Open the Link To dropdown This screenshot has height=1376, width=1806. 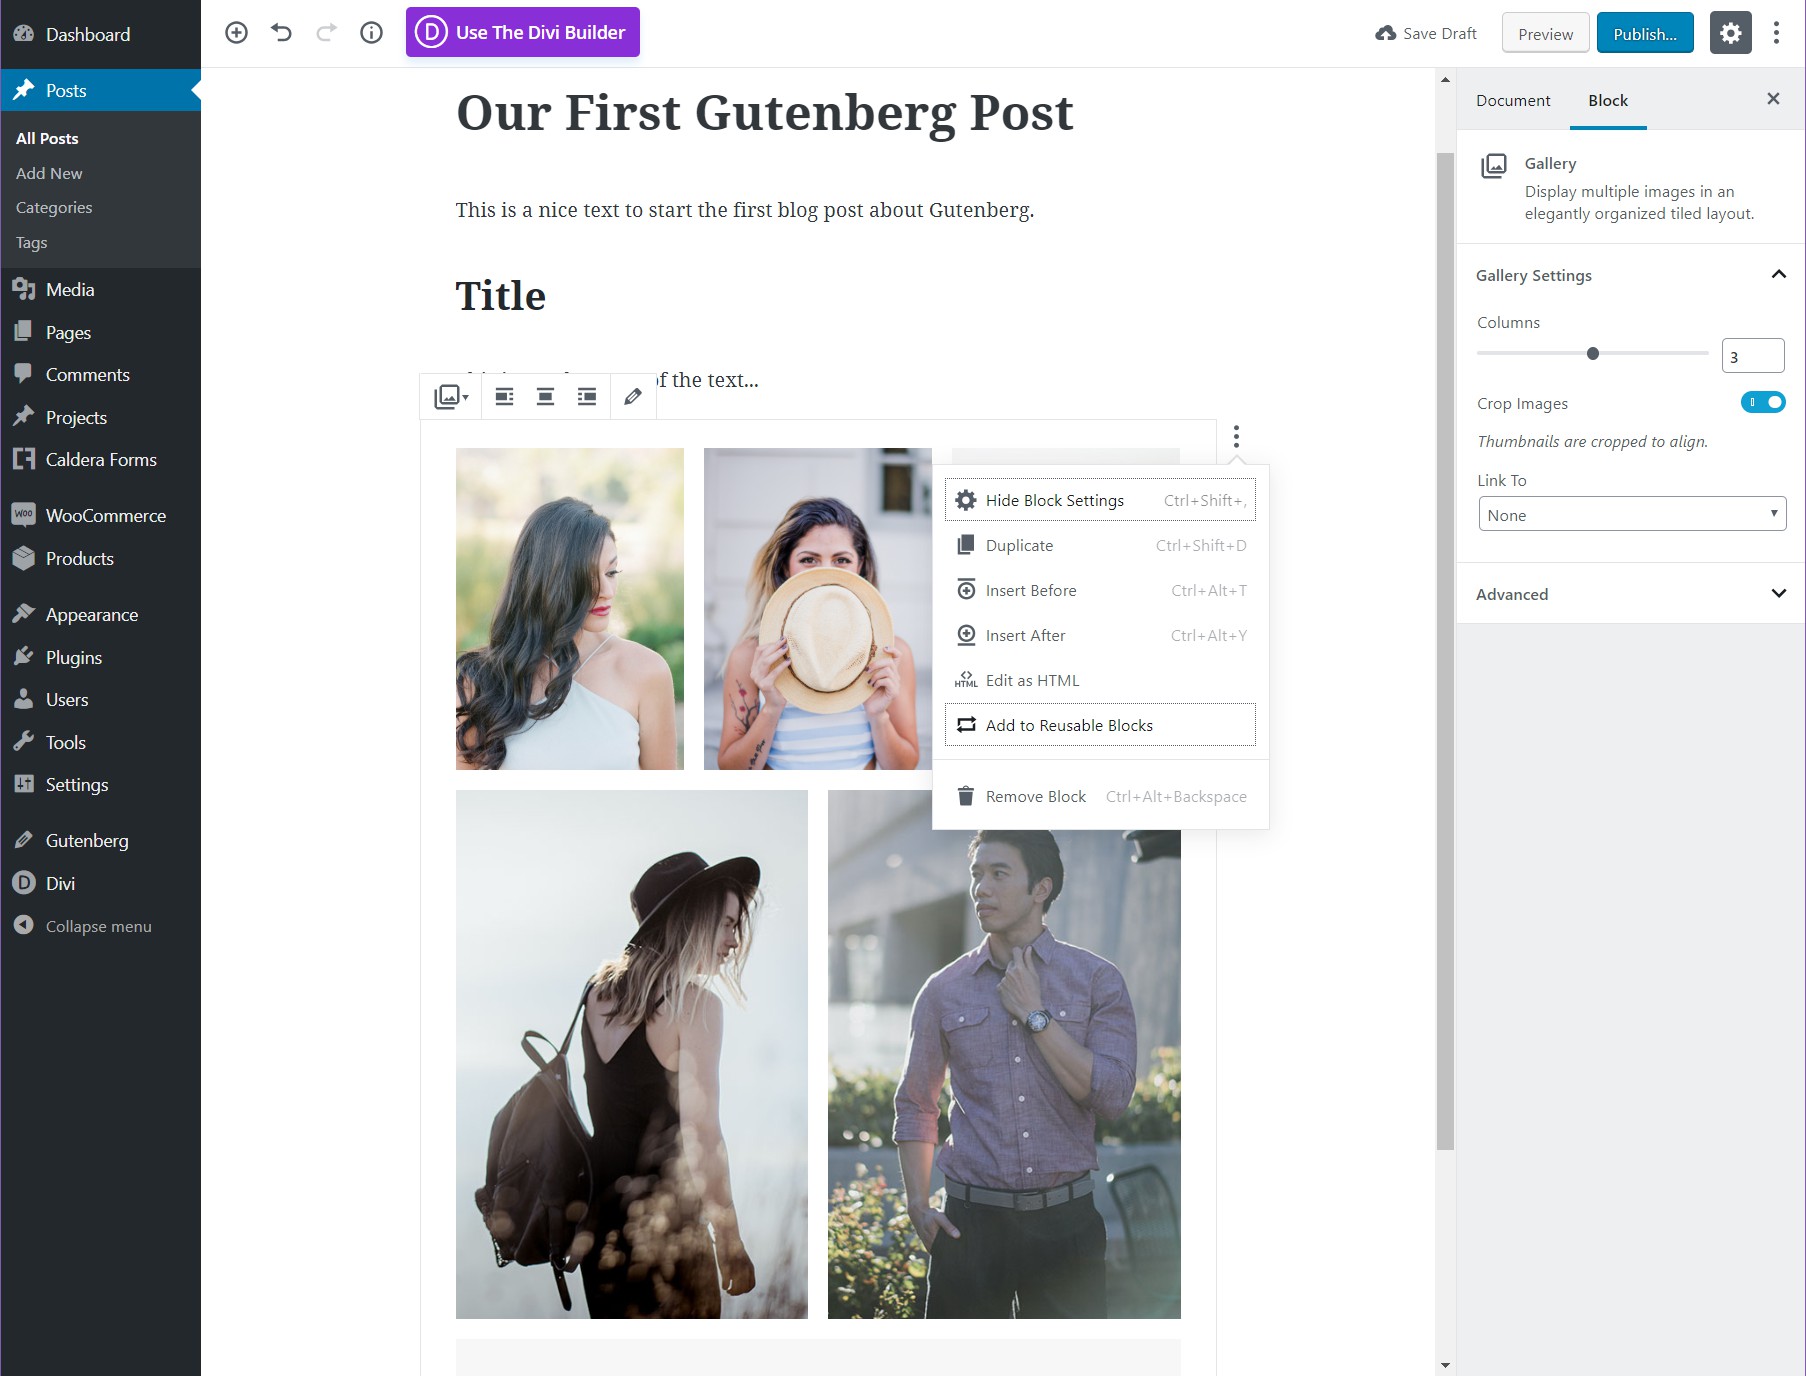point(1632,514)
